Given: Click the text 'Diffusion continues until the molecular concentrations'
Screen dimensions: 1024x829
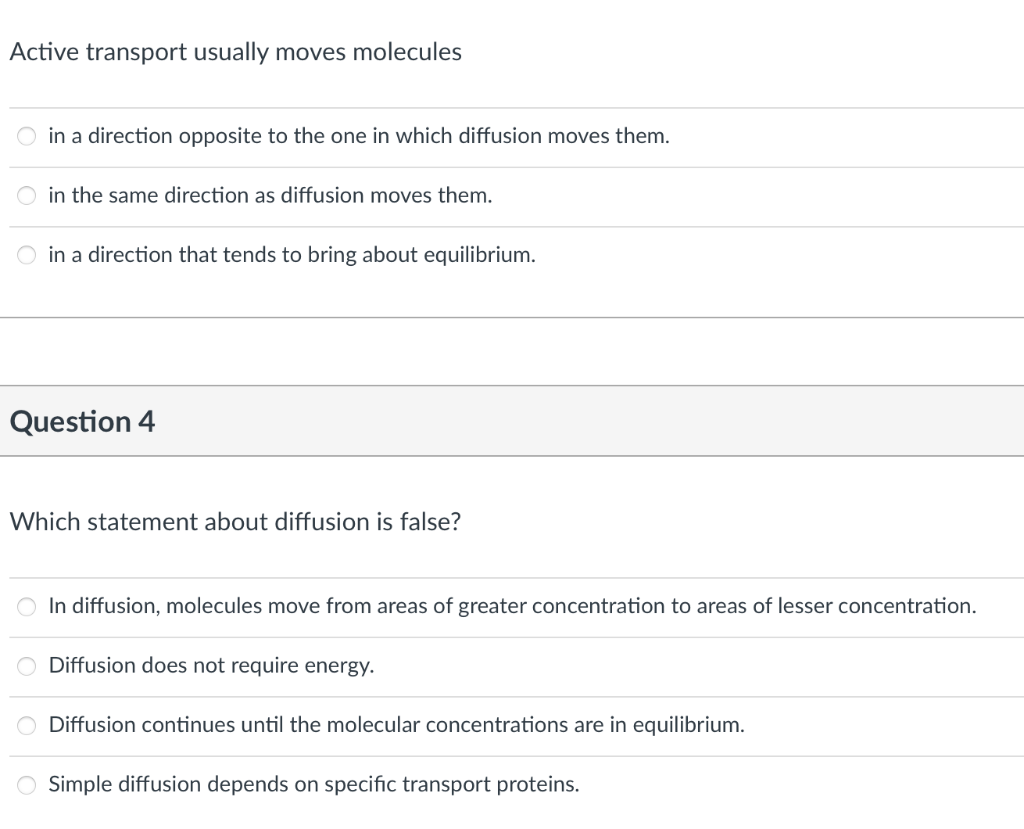Looking at the screenshot, I should click(x=396, y=725).
